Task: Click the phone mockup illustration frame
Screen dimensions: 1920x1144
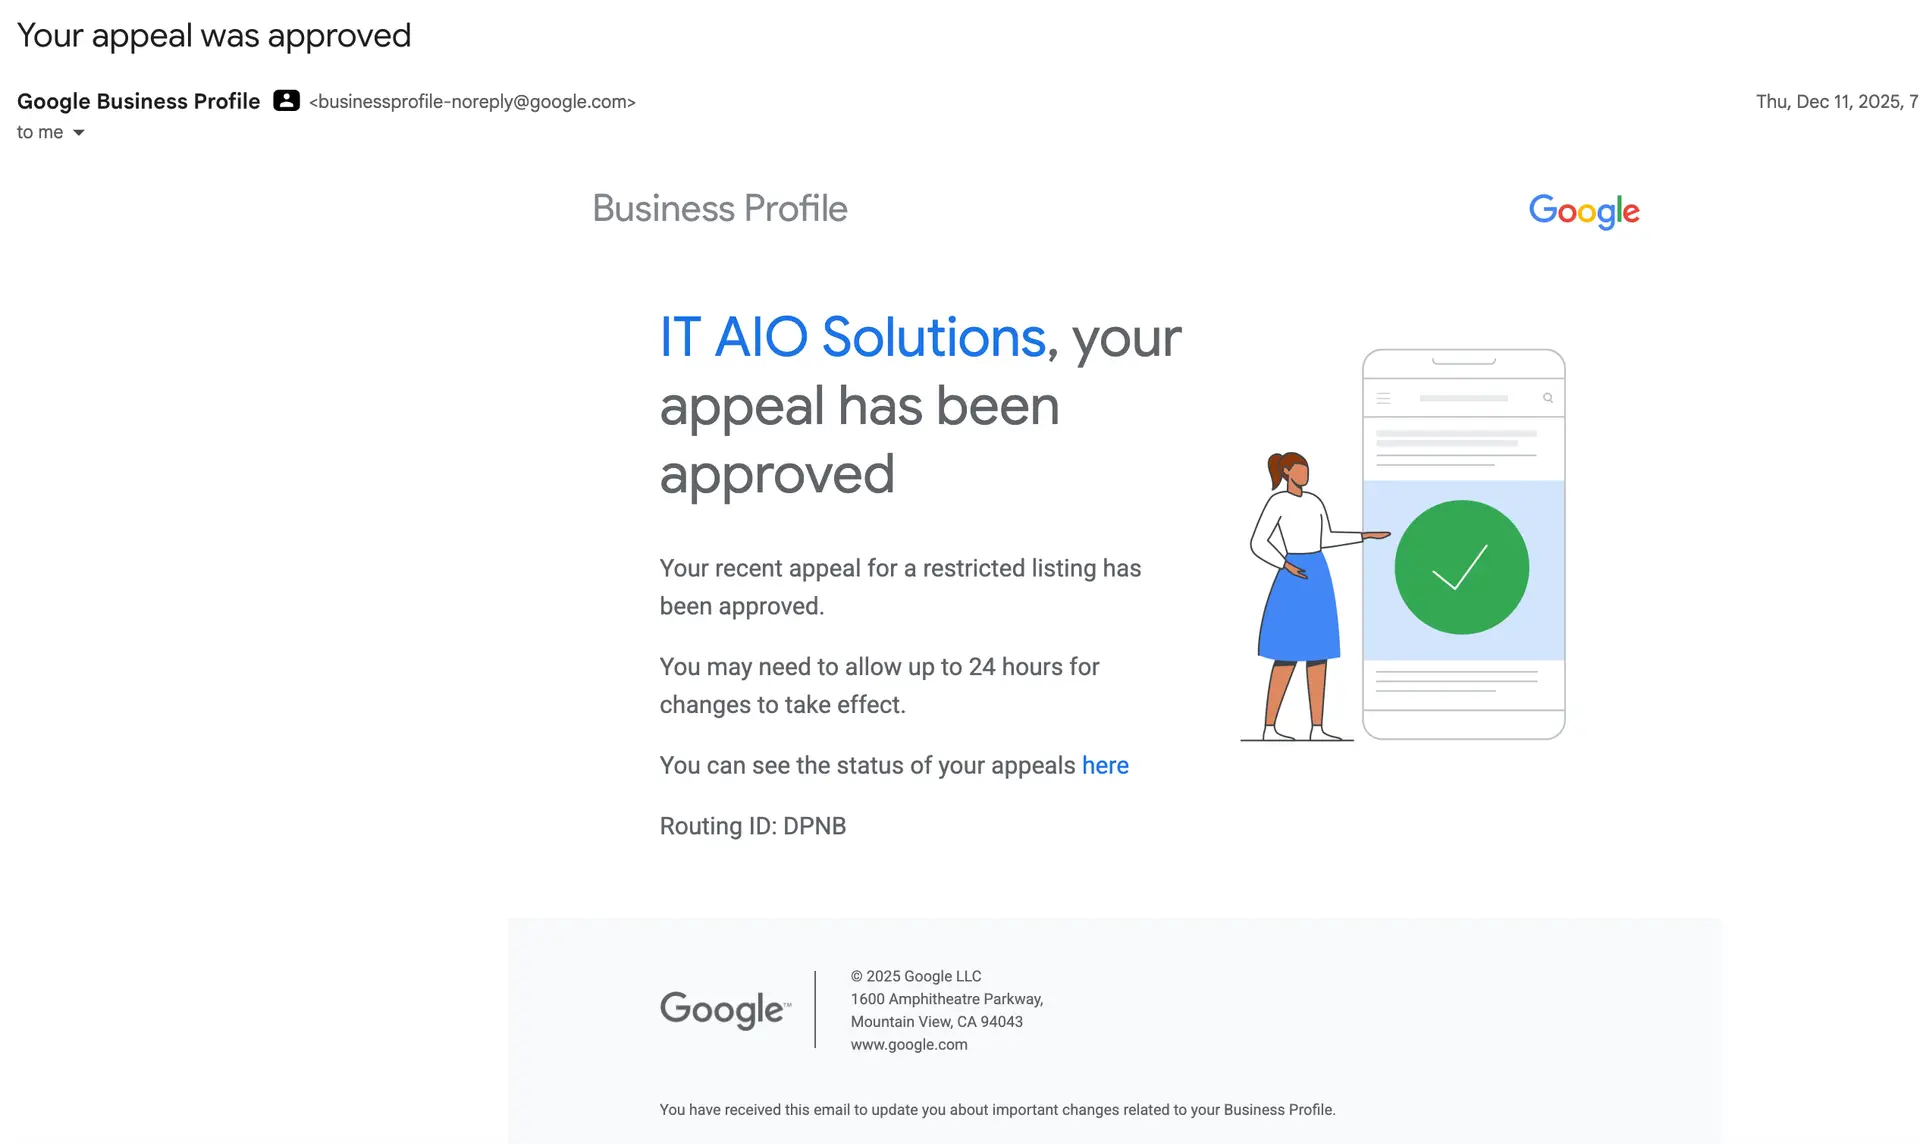Action: tap(1464, 544)
